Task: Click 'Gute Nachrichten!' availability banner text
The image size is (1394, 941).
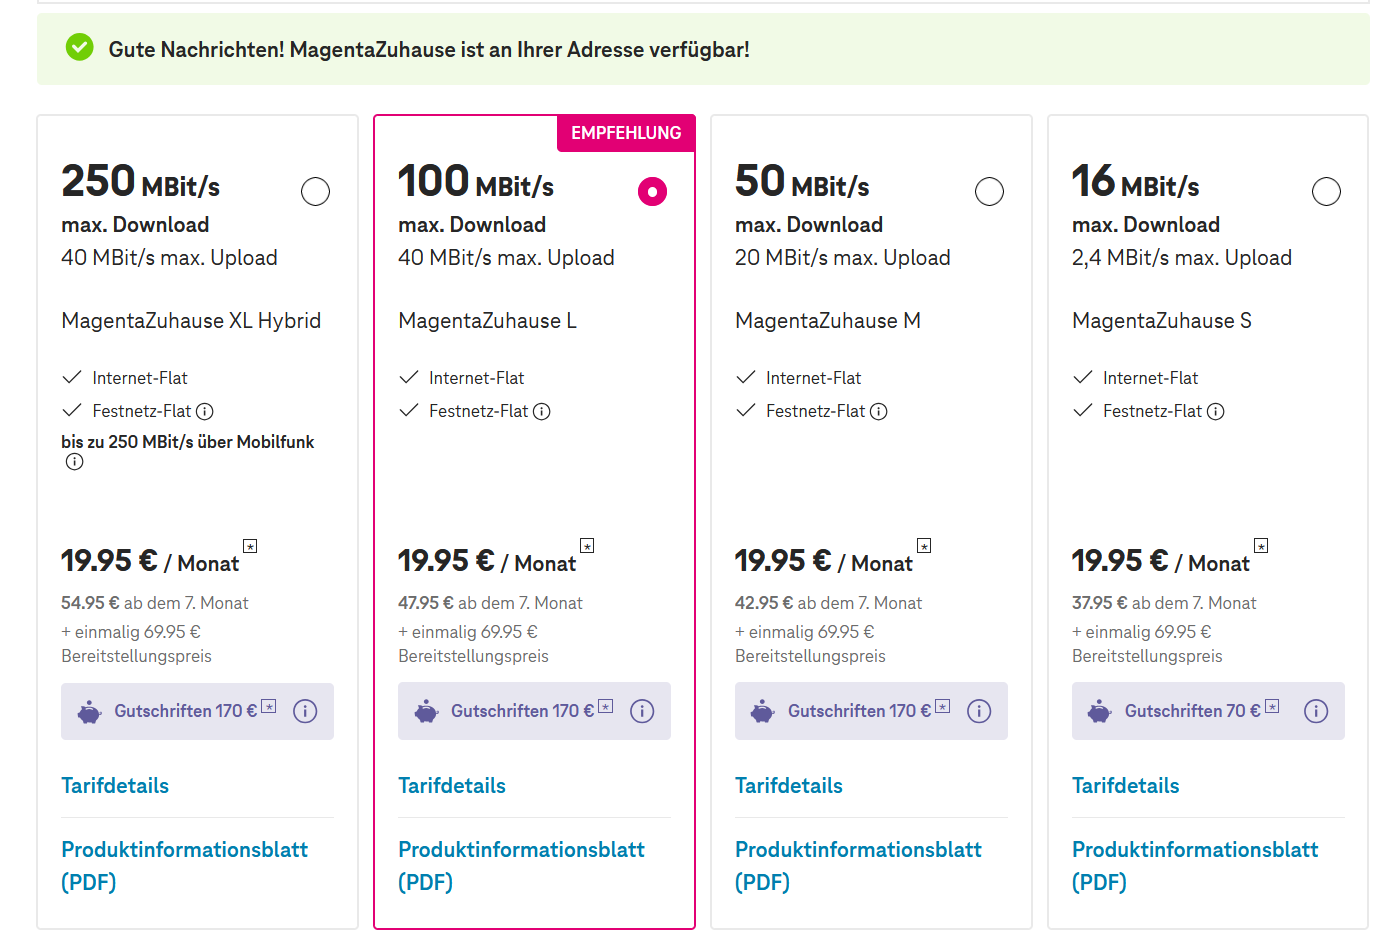Action: tap(429, 49)
